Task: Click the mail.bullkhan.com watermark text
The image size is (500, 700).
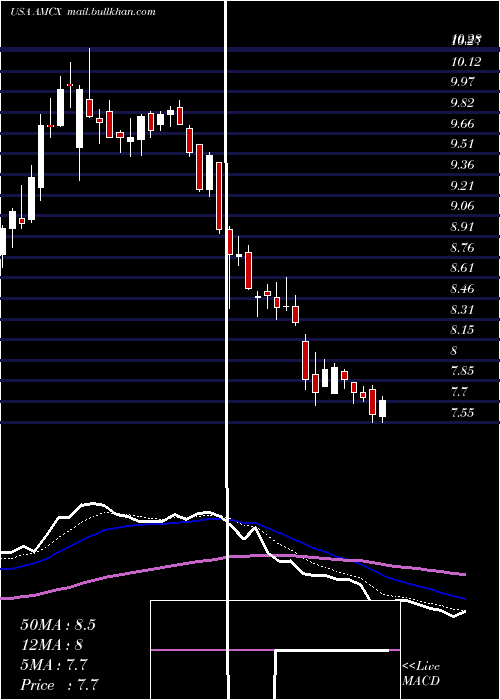Action: [111, 12]
